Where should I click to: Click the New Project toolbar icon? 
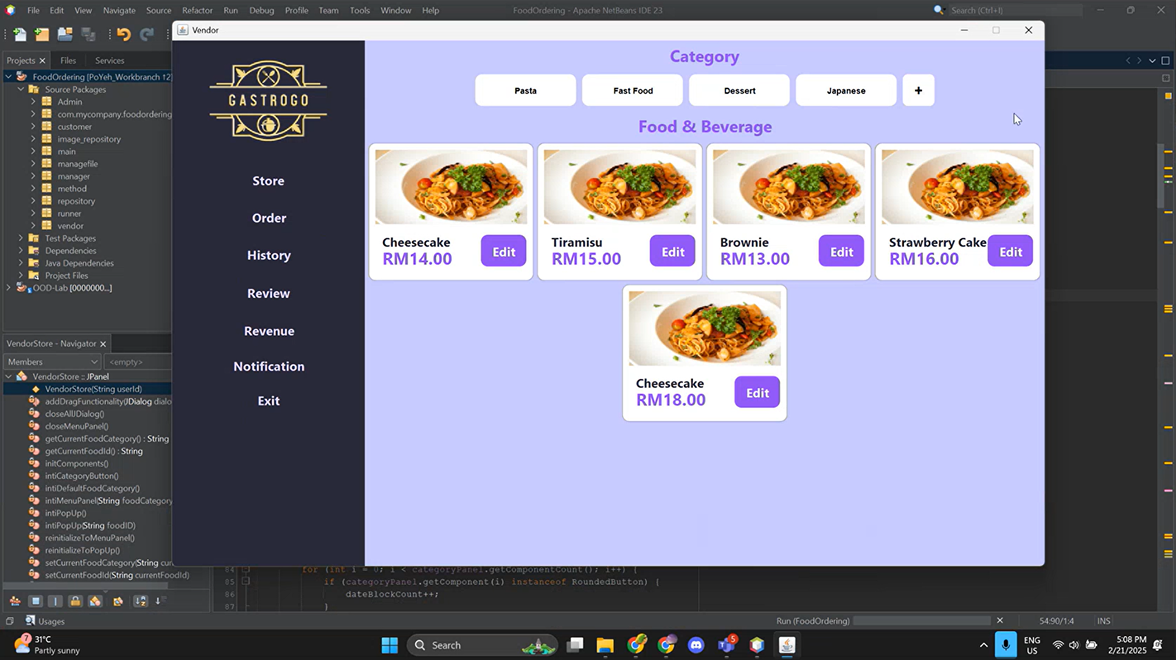[x=42, y=35]
